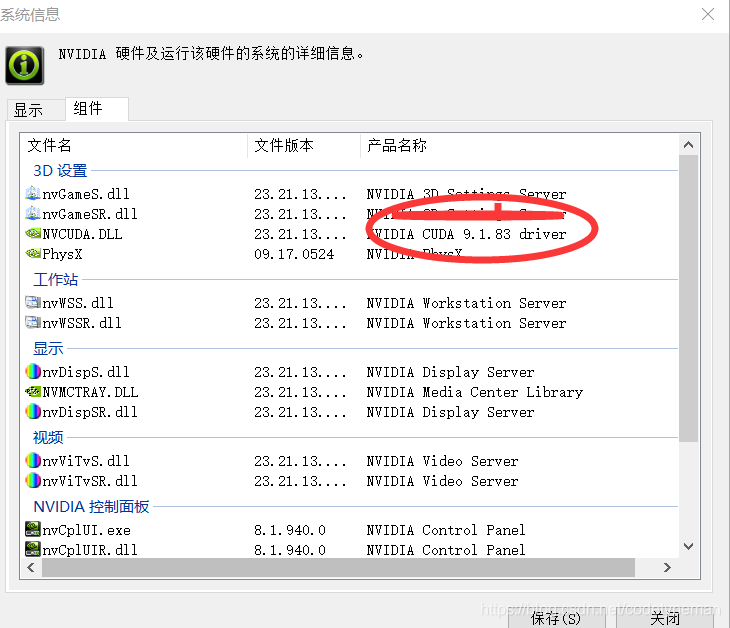
Task: Click the vertical scrollbar up arrow
Action: pyautogui.click(x=689, y=145)
